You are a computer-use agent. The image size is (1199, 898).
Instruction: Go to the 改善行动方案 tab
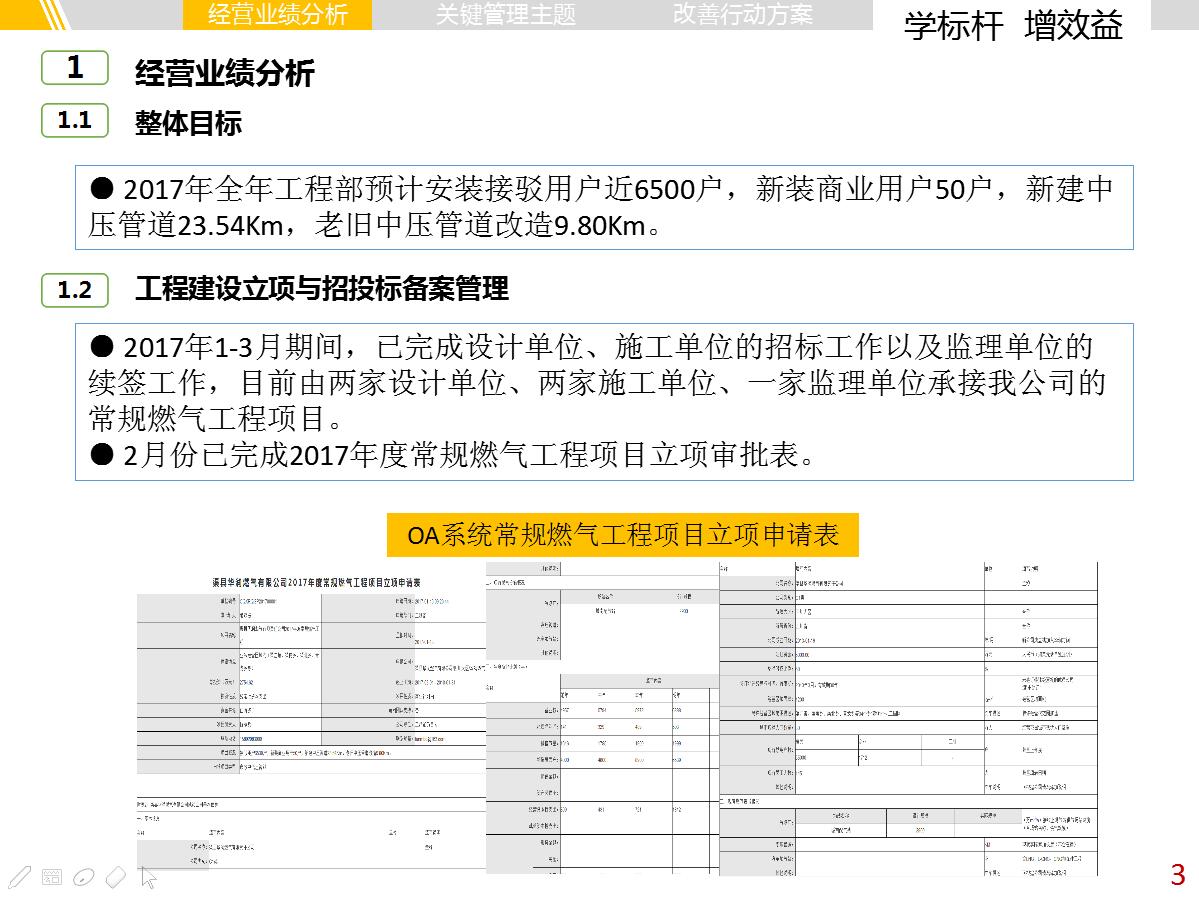[743, 14]
